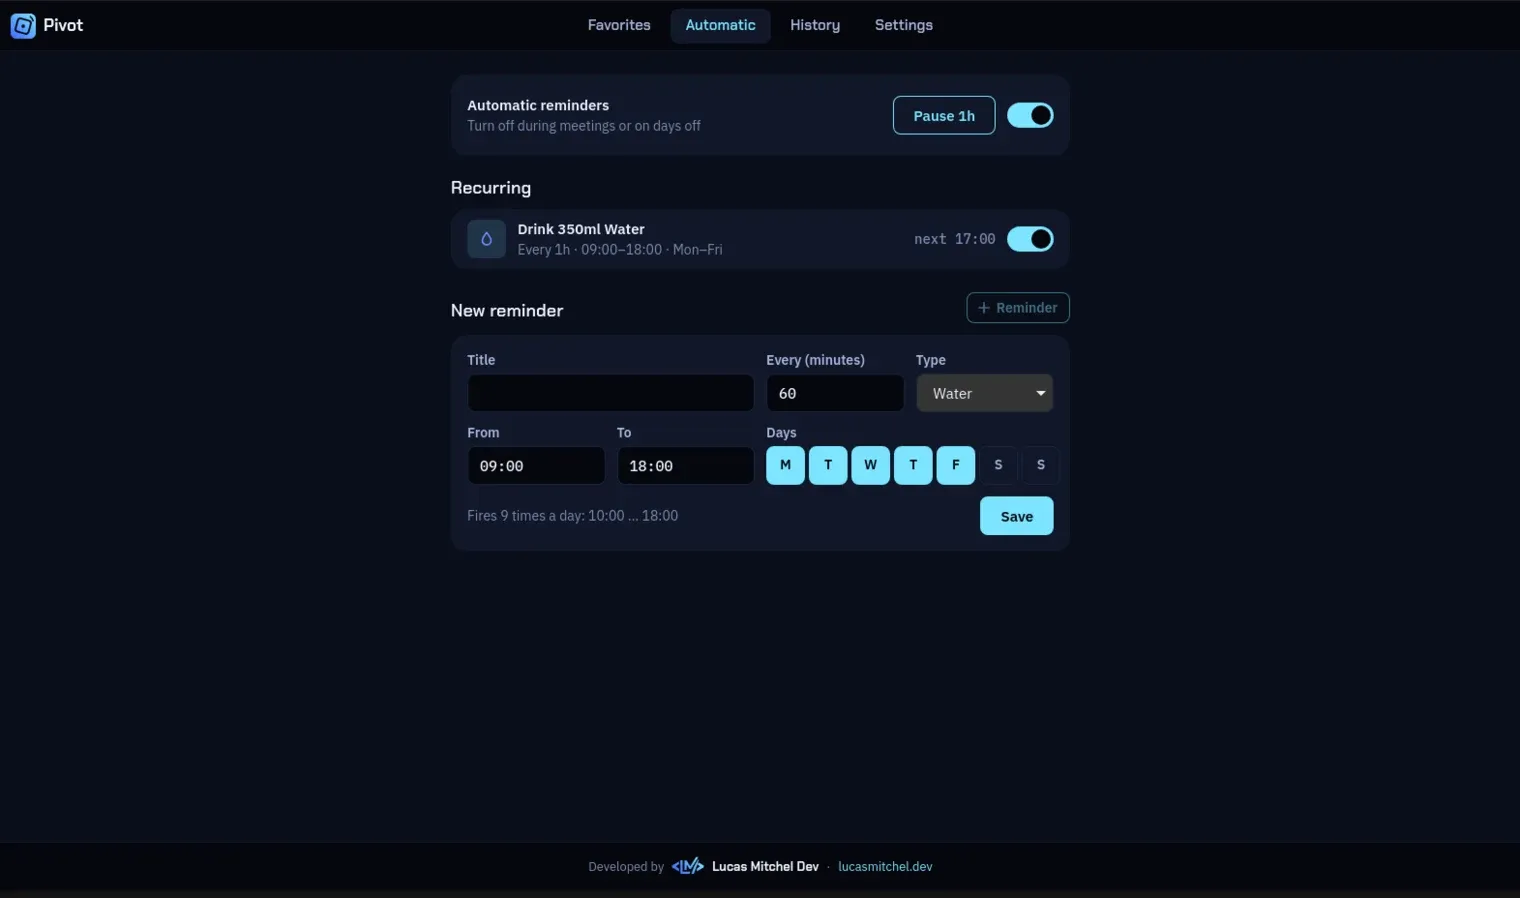This screenshot has height=898, width=1520.
Task: Enable the Saturday day chip
Action: [x=998, y=465]
